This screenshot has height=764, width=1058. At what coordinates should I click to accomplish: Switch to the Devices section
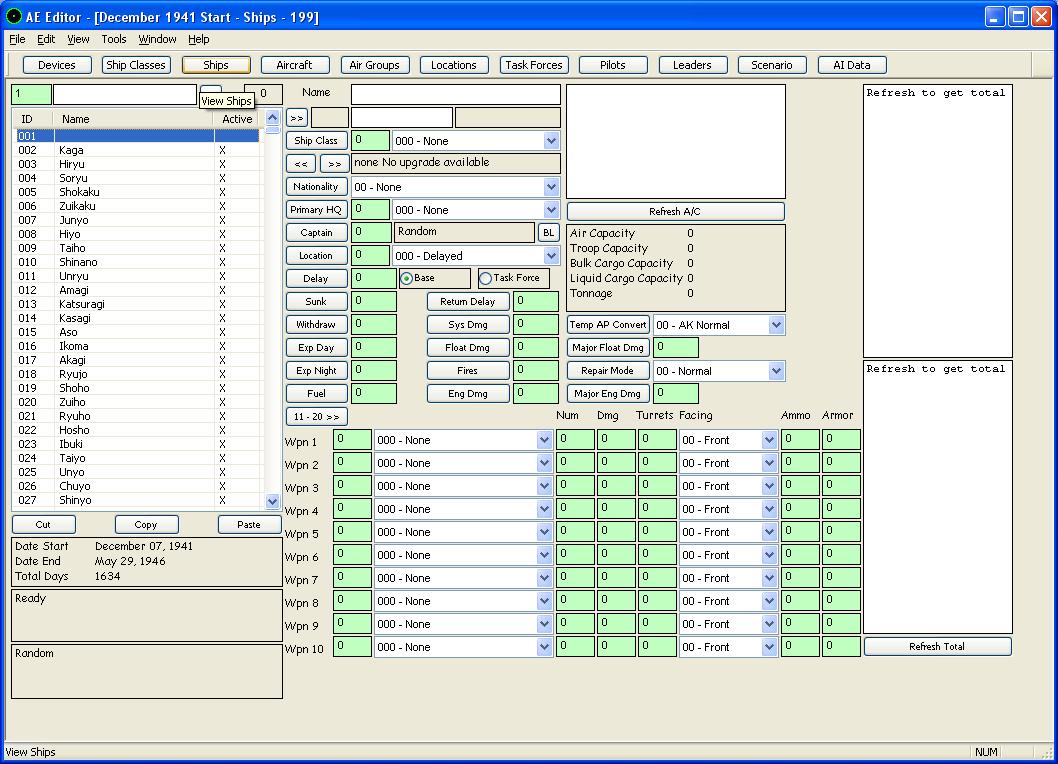click(57, 65)
